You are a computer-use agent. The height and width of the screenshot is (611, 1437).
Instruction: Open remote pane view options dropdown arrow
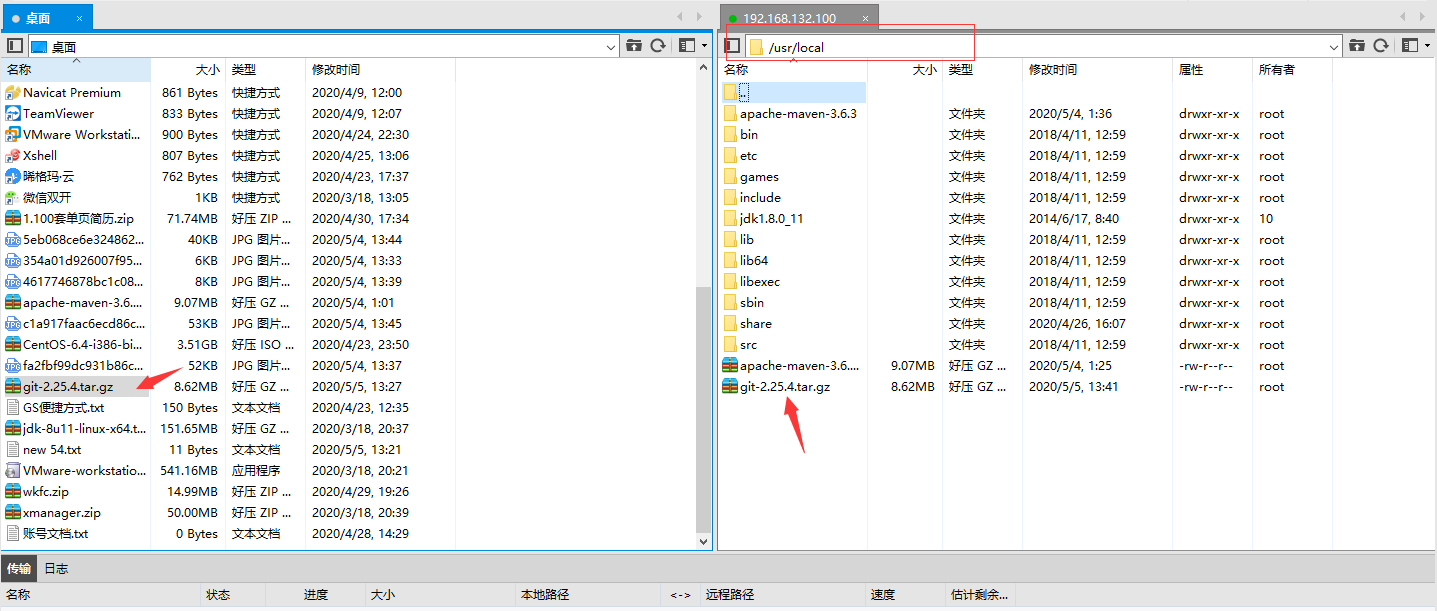[1427, 46]
